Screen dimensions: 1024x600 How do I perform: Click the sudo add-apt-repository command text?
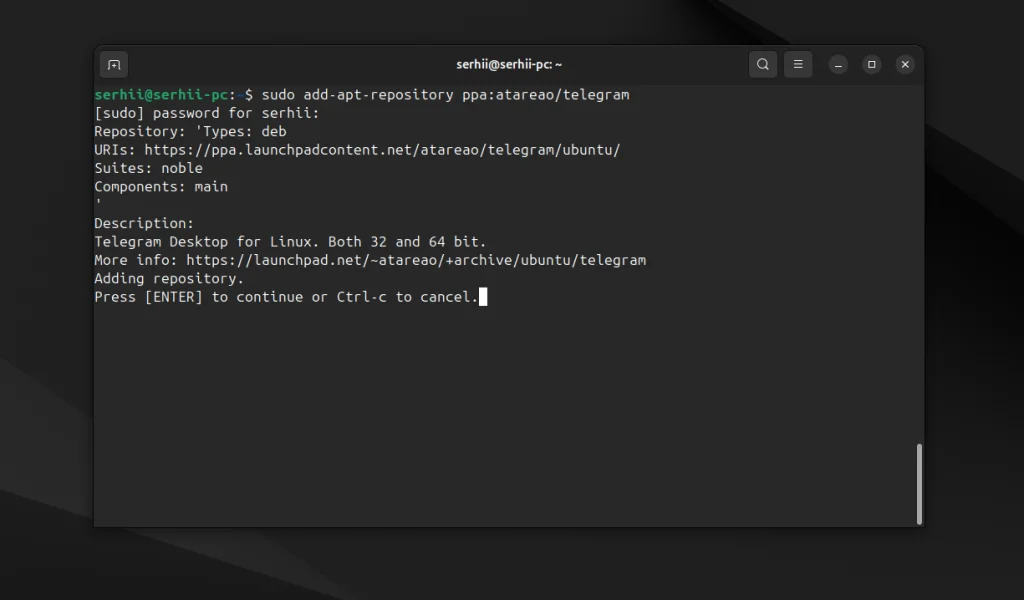(x=445, y=95)
